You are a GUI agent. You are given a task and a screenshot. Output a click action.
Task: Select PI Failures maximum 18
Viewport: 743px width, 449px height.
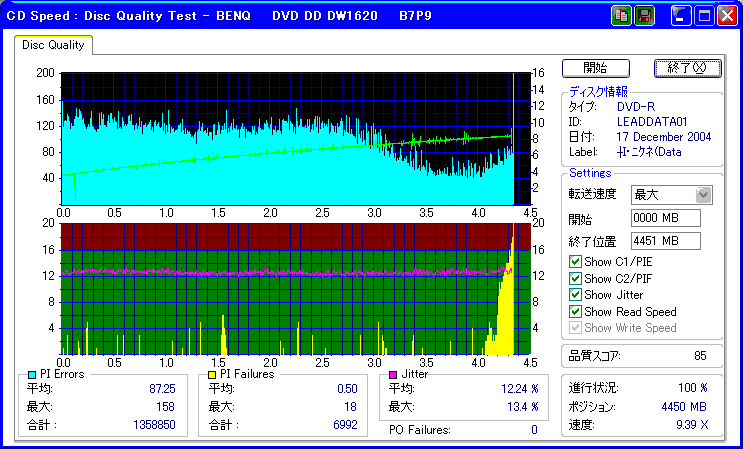tap(351, 407)
